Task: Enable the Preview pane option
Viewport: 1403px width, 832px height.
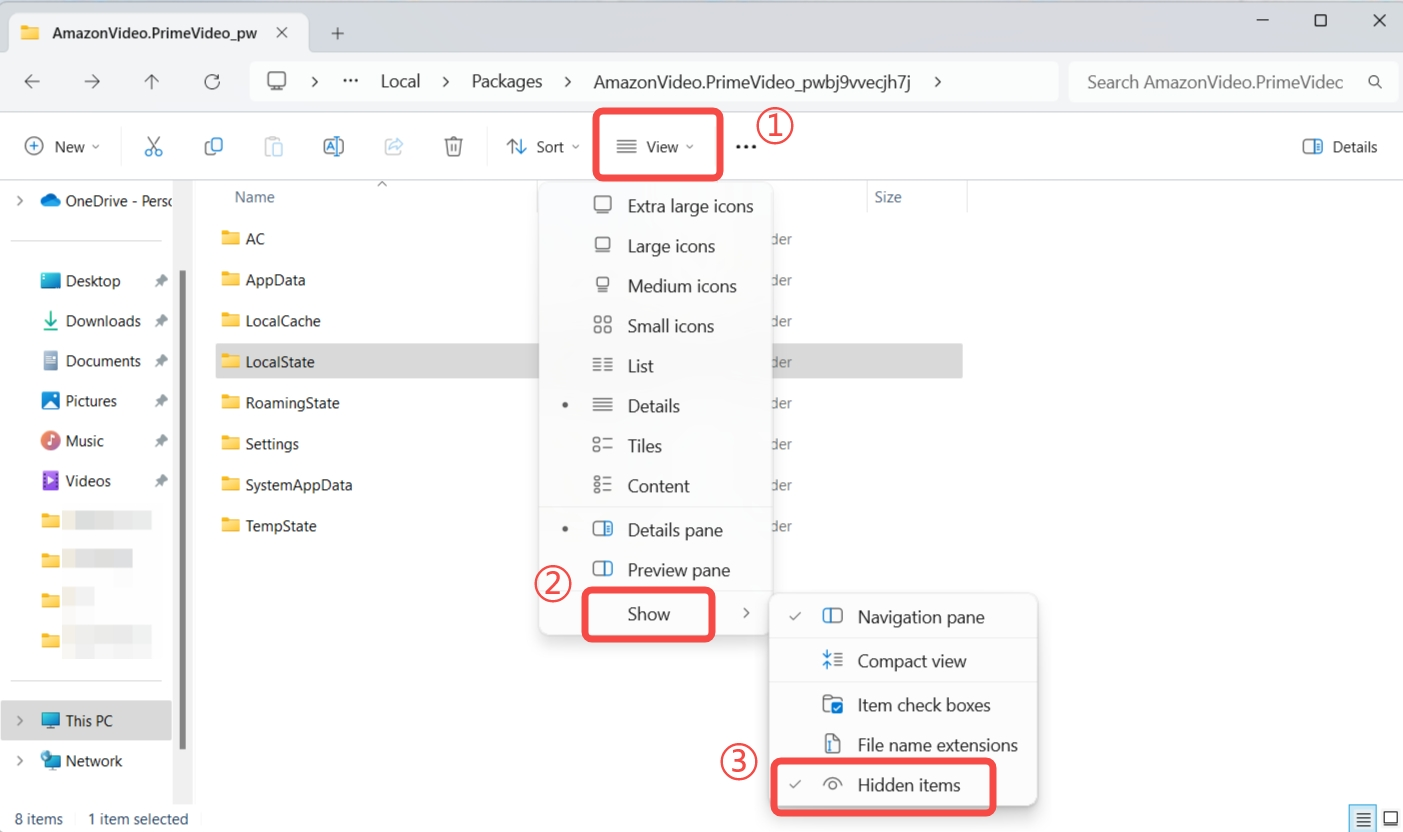Action: (x=655, y=570)
